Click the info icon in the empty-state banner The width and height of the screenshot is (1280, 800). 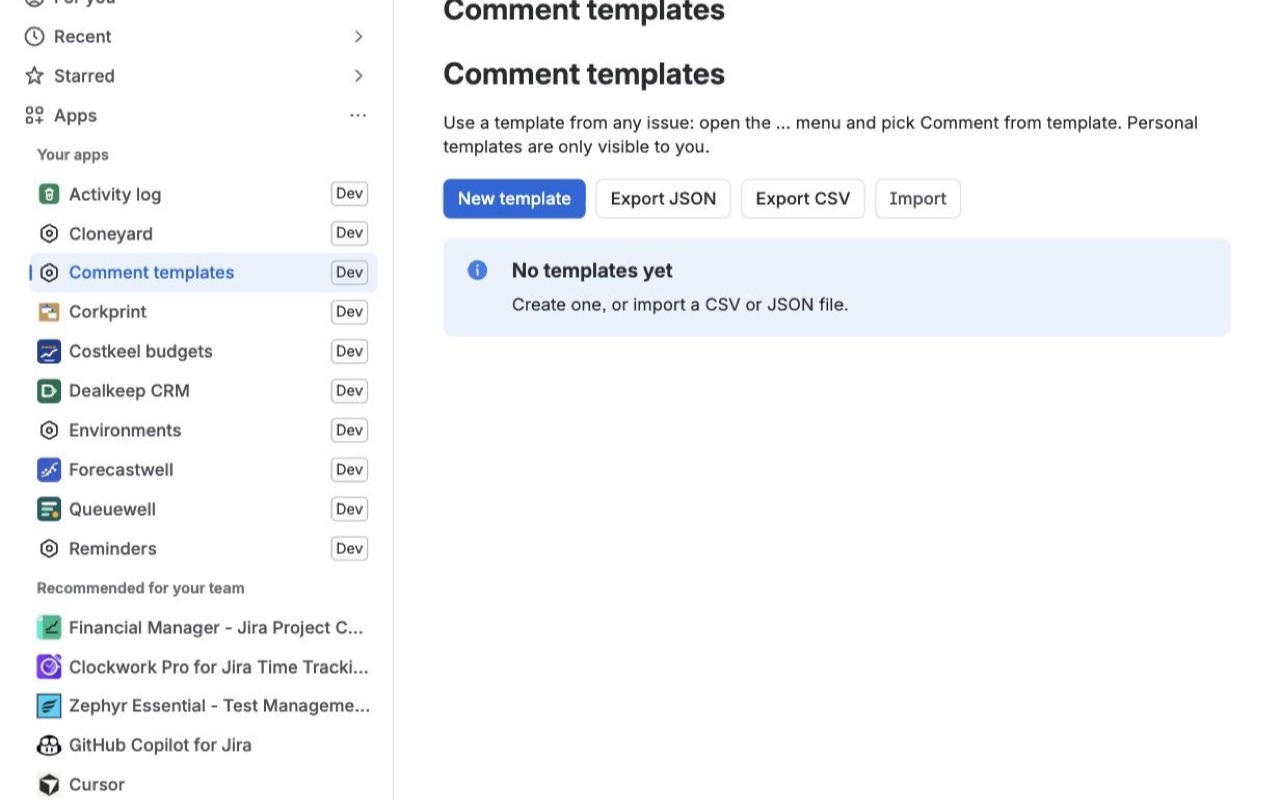pos(478,270)
